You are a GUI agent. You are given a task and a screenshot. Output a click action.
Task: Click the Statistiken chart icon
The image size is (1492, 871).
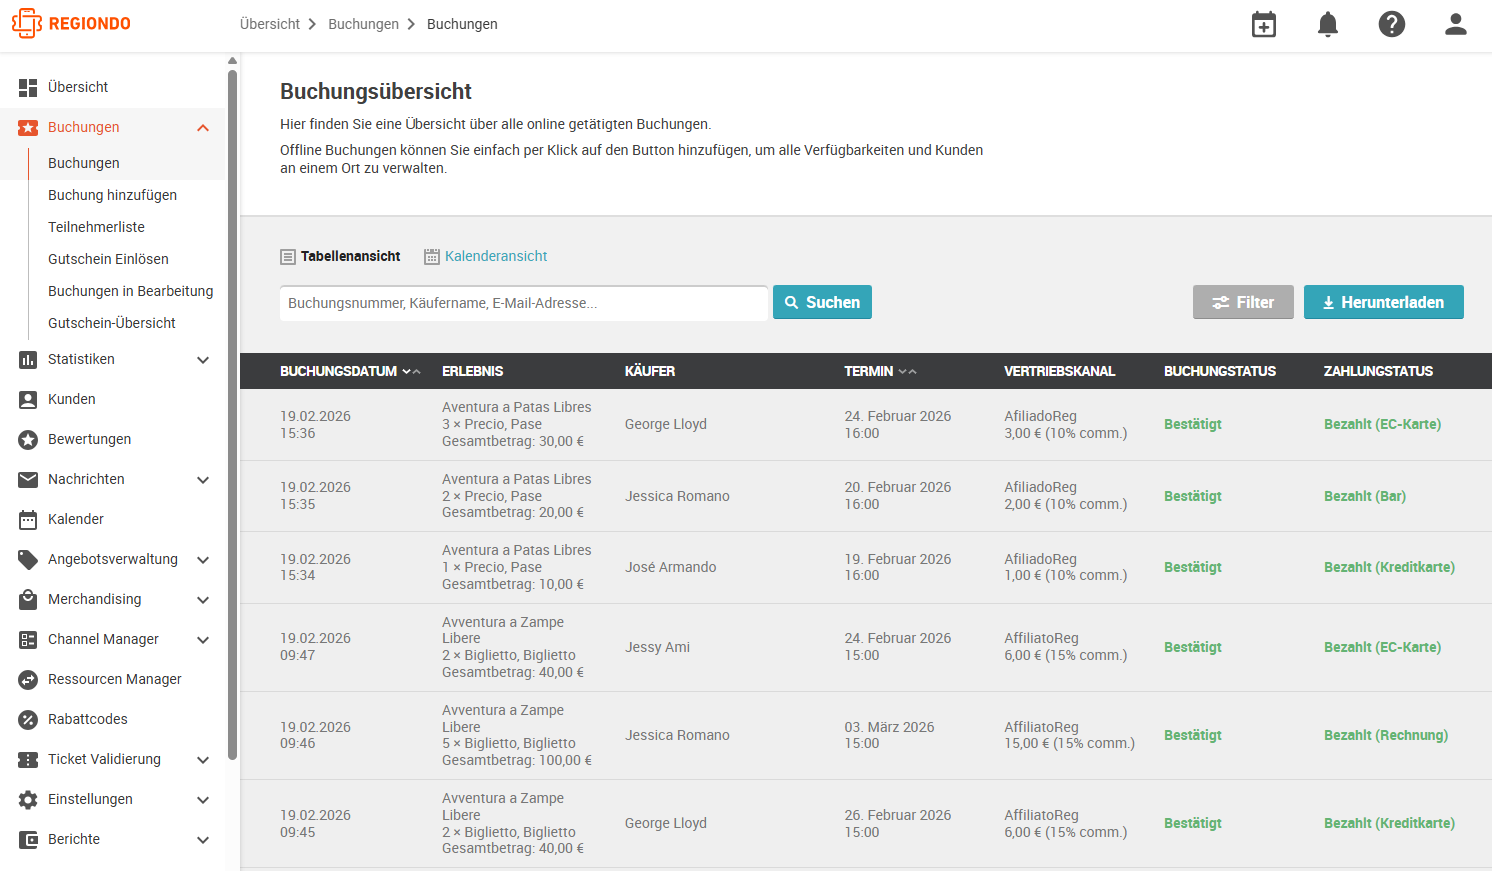click(x=28, y=359)
